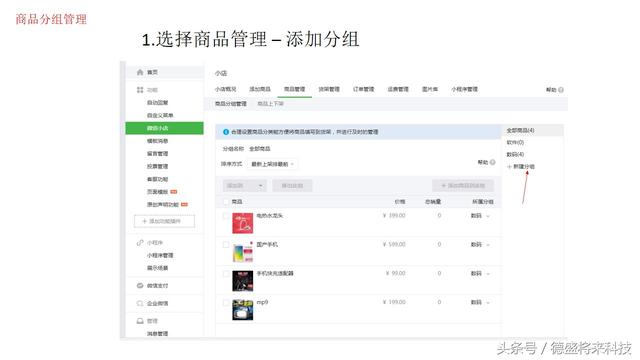Open 页面模版 in the sidebar
Image resolution: width=640 pixels, height=360 pixels.
tap(158, 192)
